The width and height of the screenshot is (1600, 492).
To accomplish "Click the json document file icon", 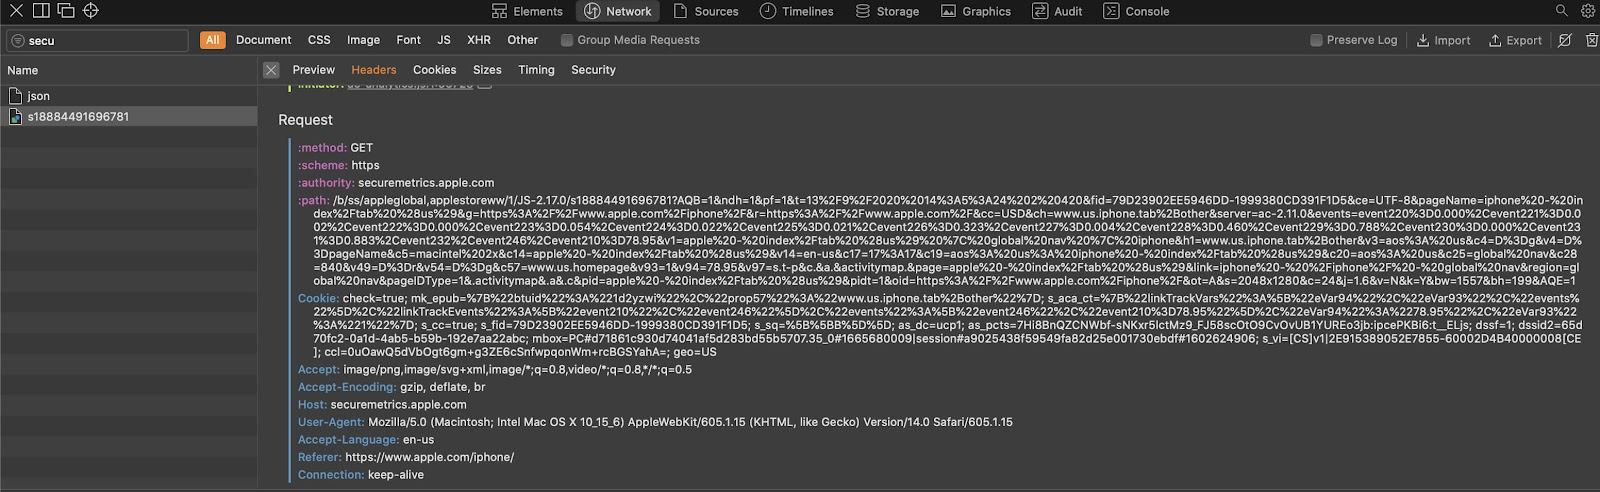I will click(x=15, y=96).
